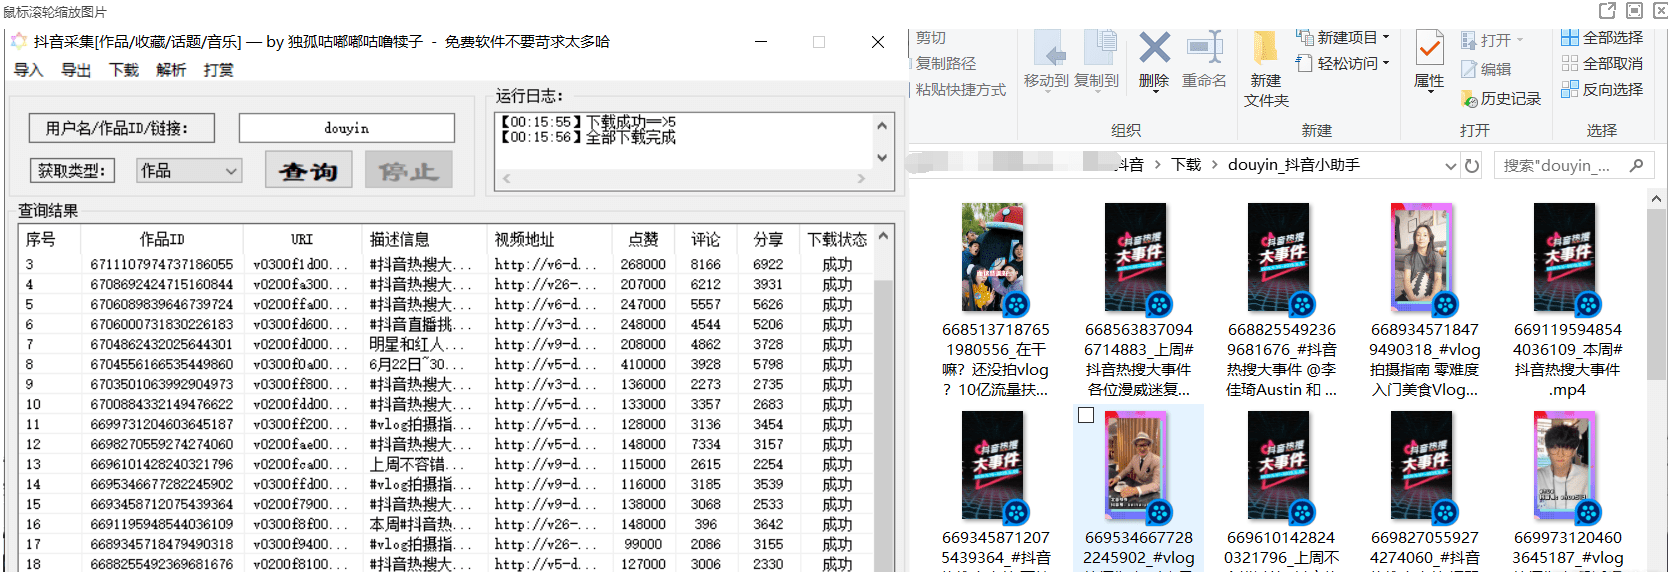Open 属性 dropdown arrow below properties icon
Image resolution: width=1668 pixels, height=572 pixels.
tap(1430, 92)
